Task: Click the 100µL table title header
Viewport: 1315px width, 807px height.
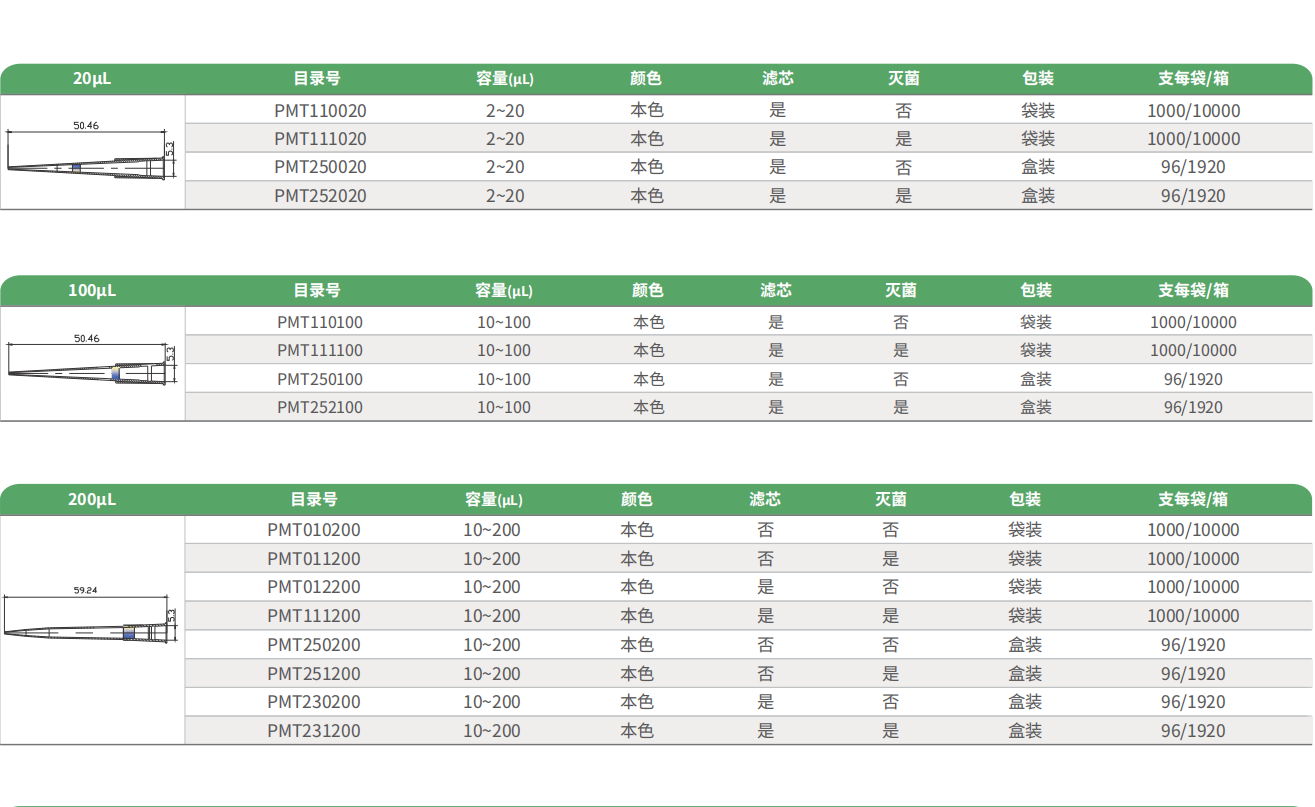Action: click(92, 291)
